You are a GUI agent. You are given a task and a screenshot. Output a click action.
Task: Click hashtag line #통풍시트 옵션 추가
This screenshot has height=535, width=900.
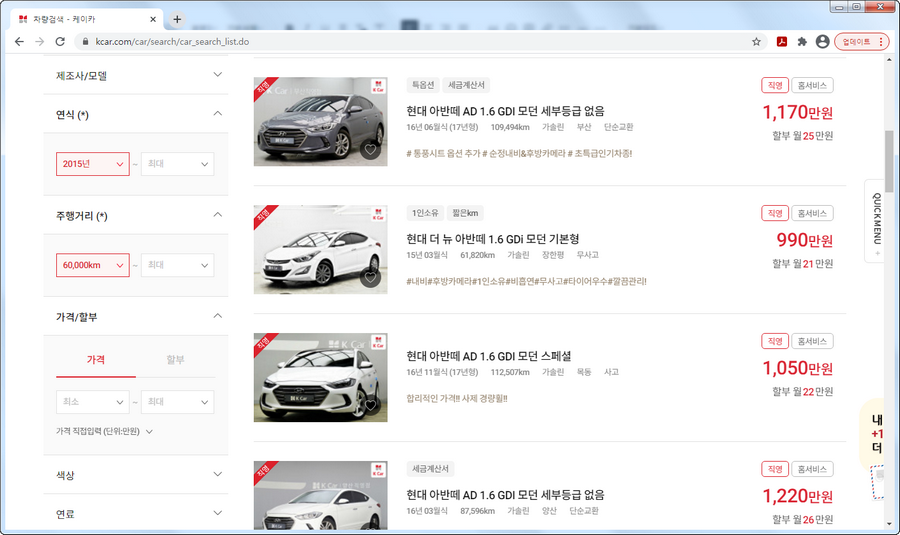tap(519, 153)
